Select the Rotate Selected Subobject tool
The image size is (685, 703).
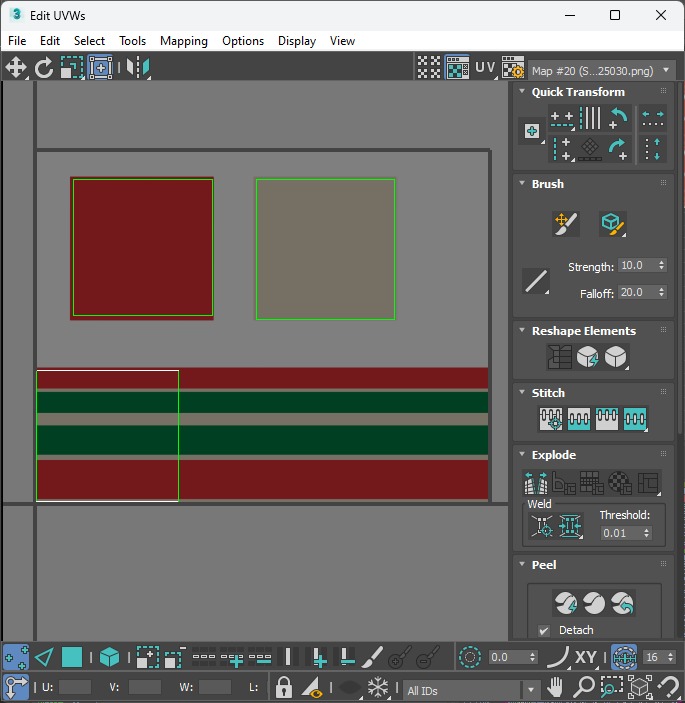point(44,68)
